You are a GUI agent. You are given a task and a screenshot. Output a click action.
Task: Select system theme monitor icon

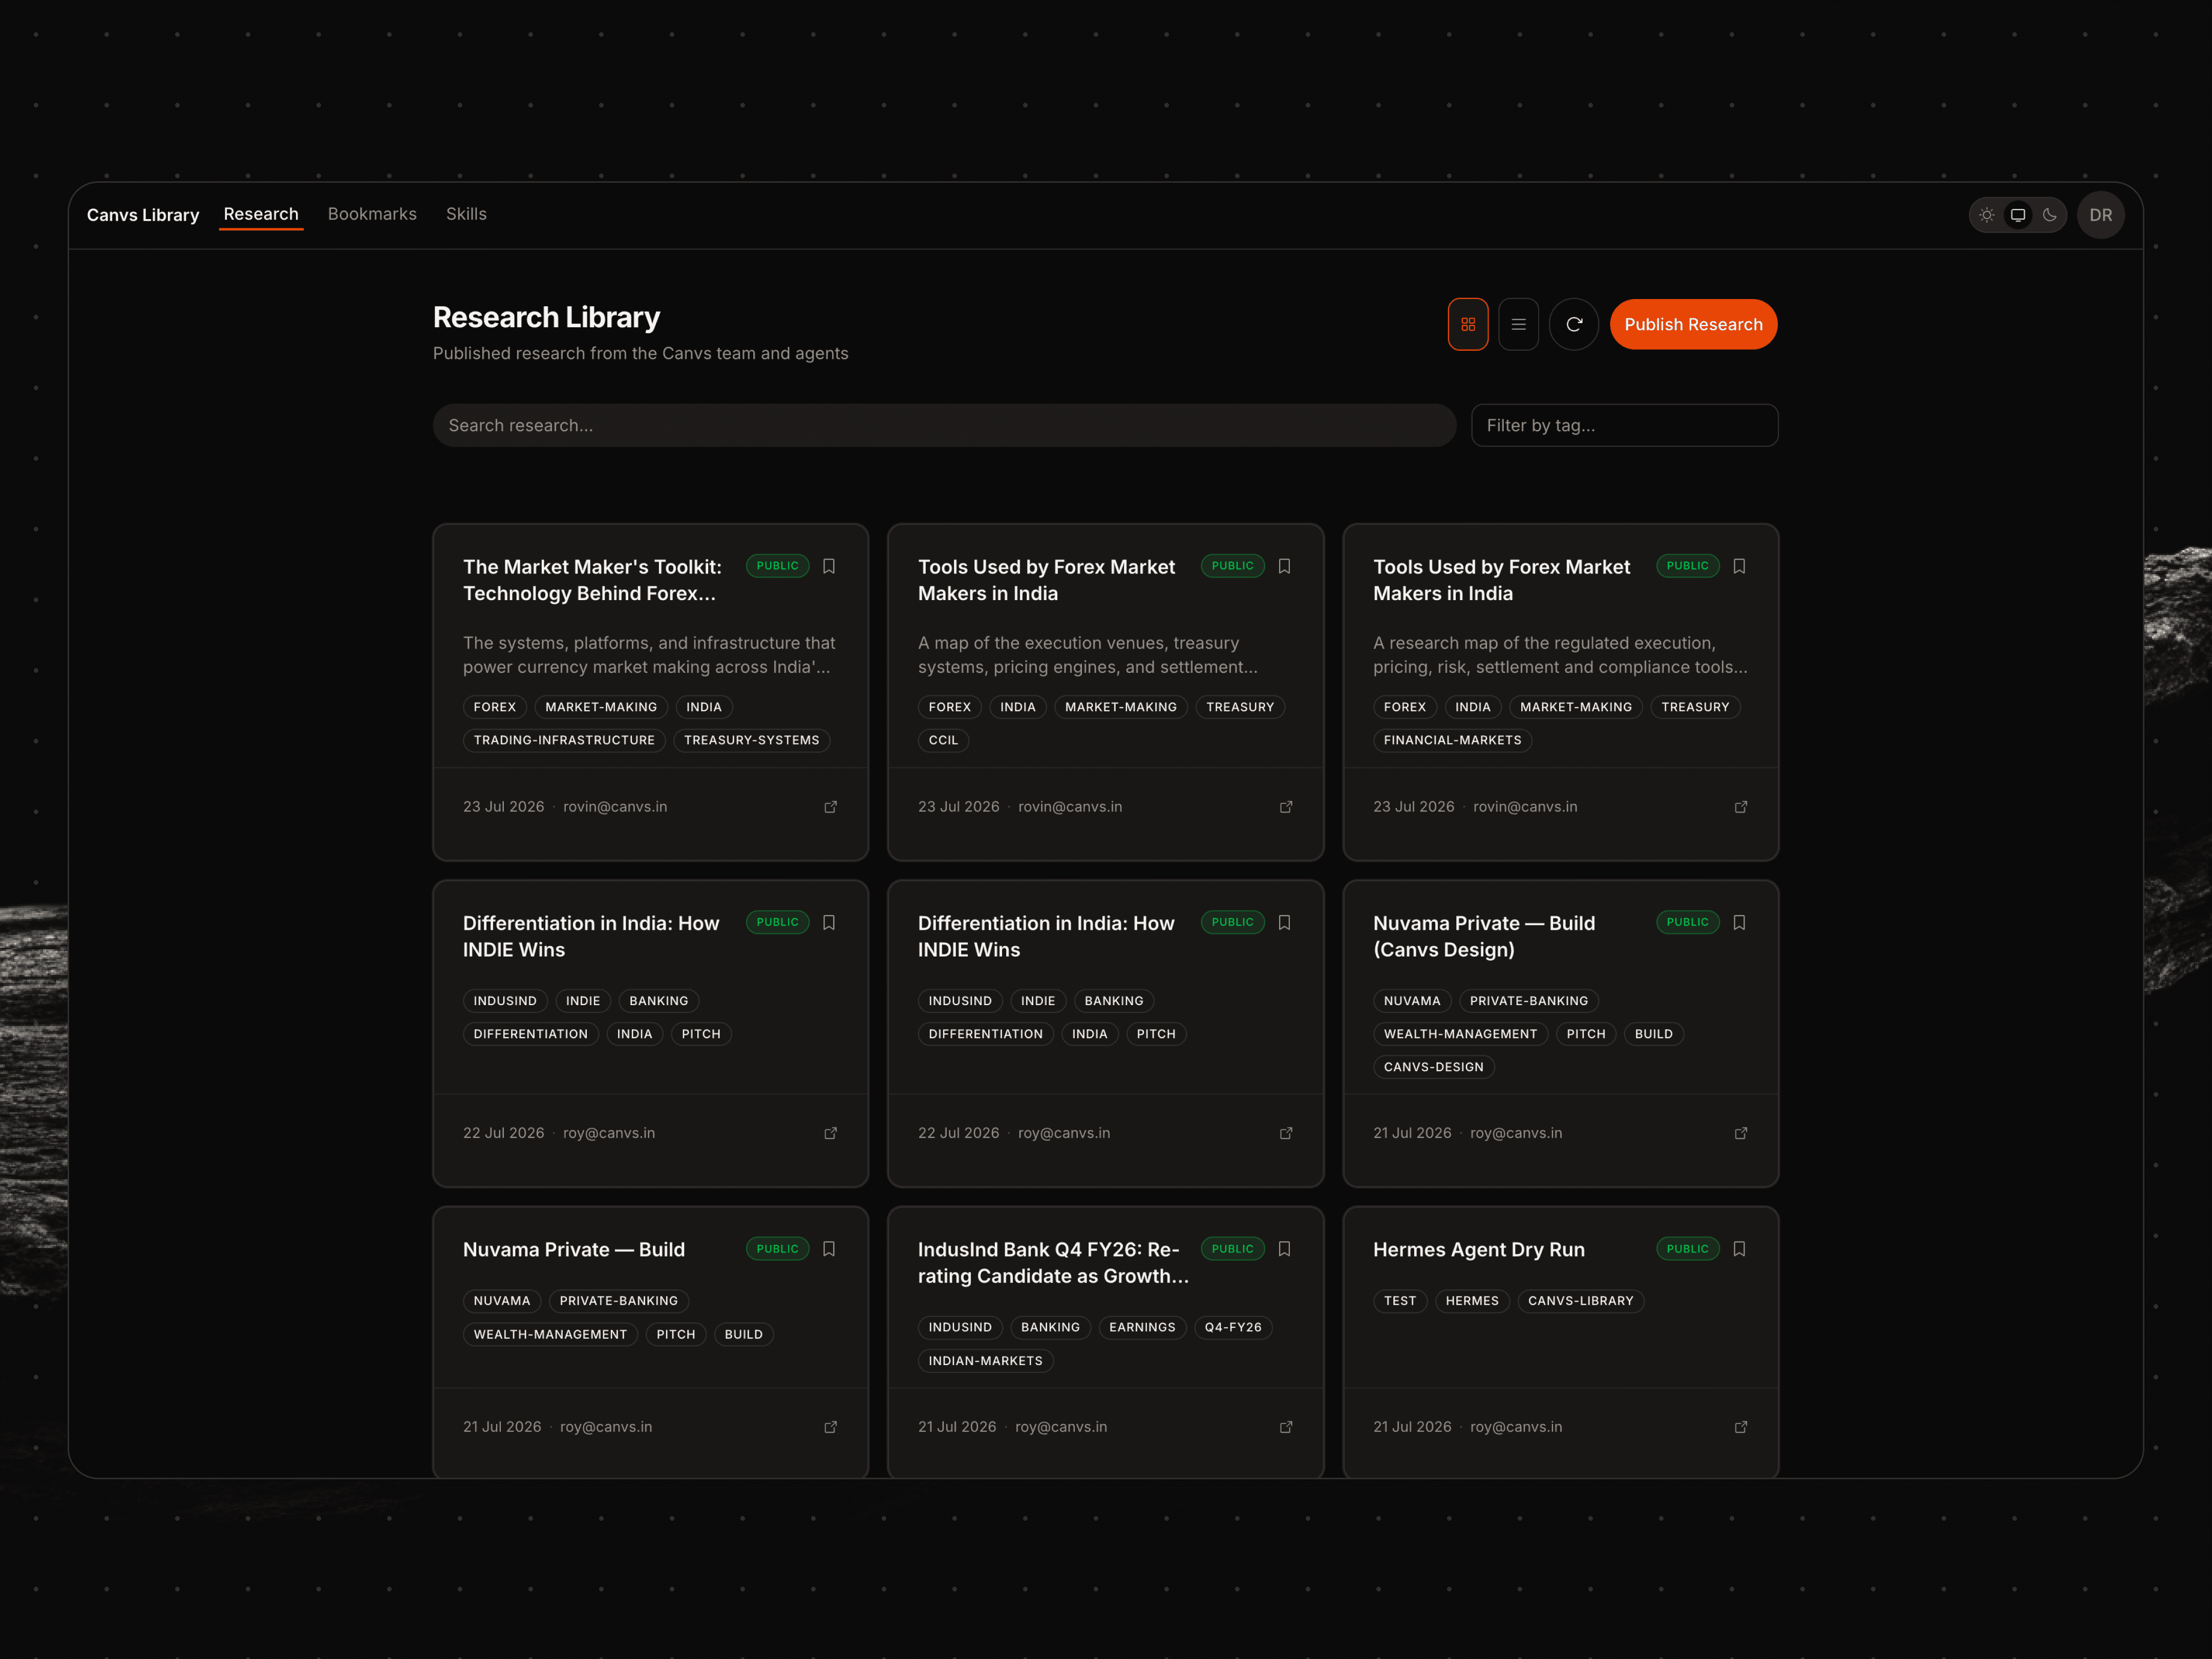(x=2018, y=215)
